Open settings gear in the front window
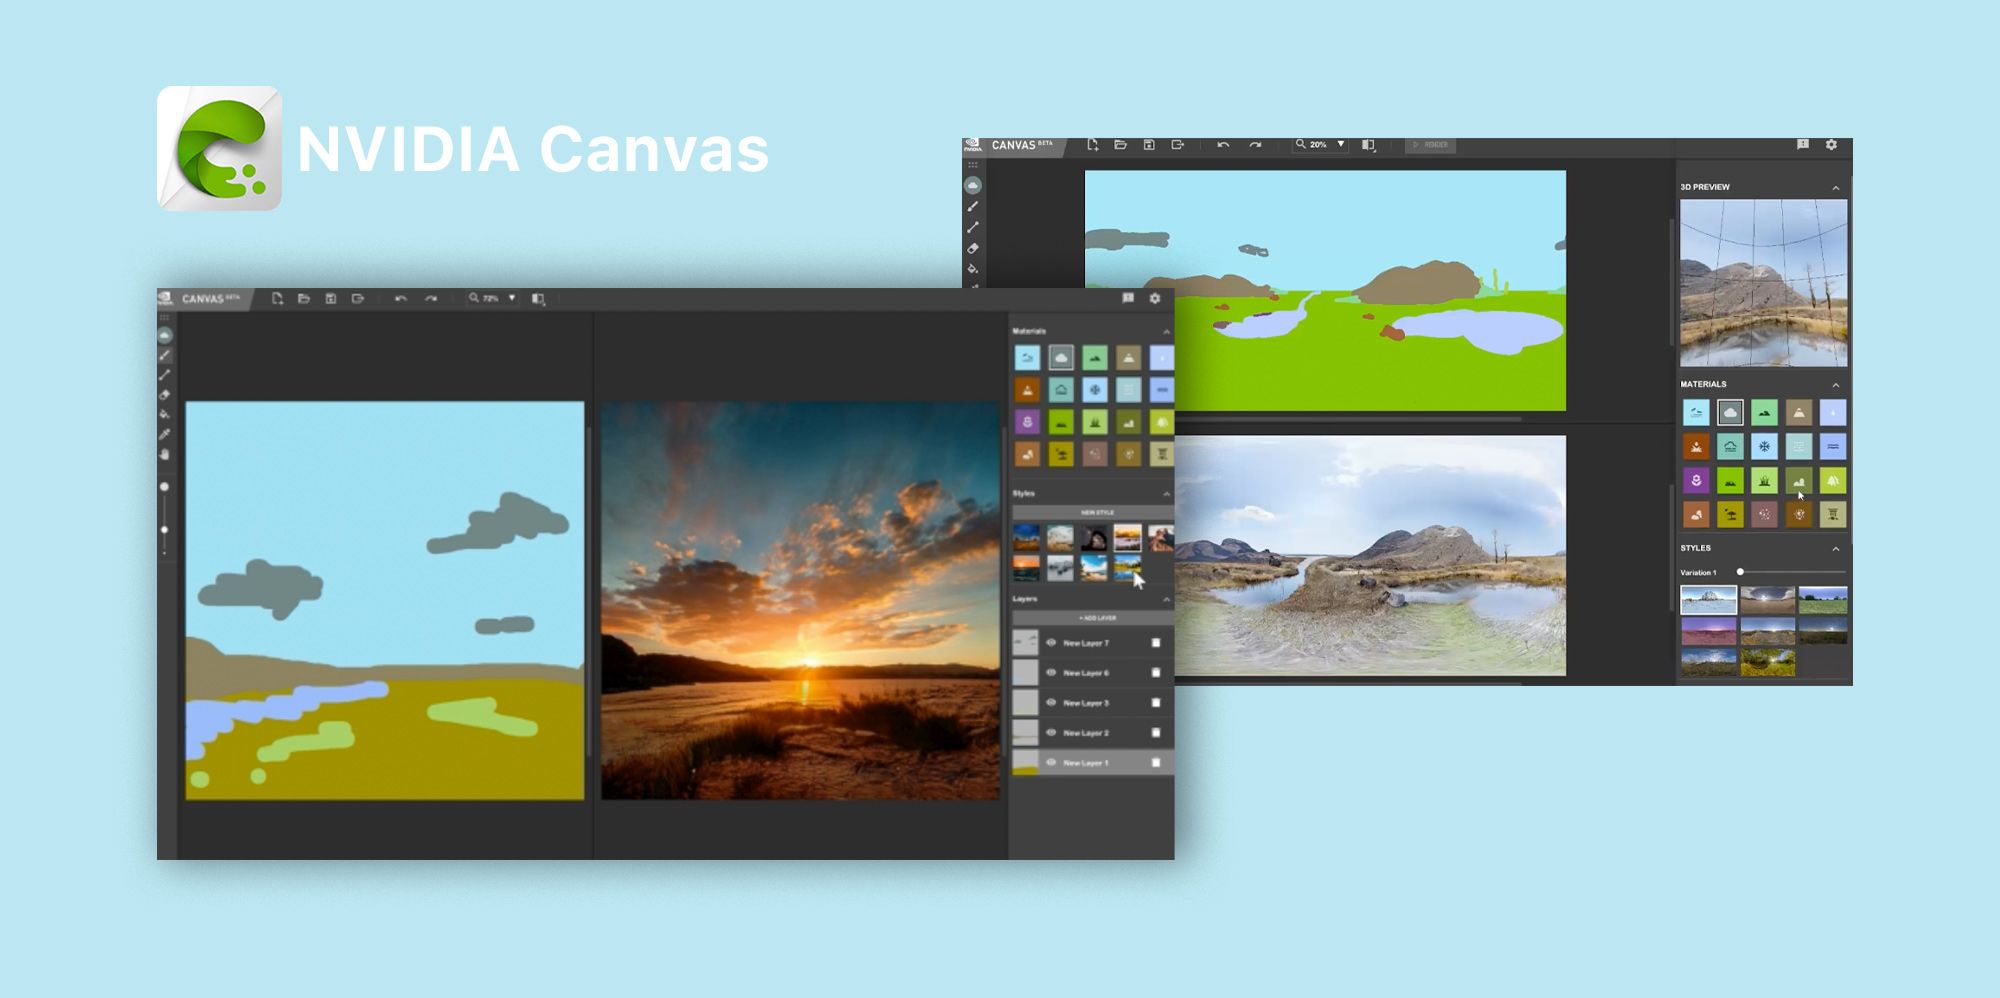 (x=1155, y=298)
